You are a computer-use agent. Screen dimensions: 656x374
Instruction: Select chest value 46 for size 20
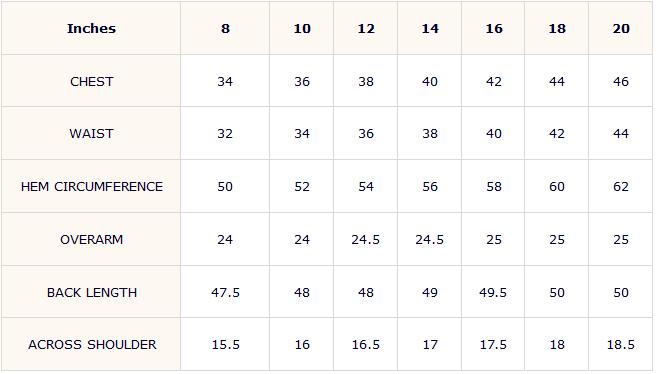coord(621,82)
